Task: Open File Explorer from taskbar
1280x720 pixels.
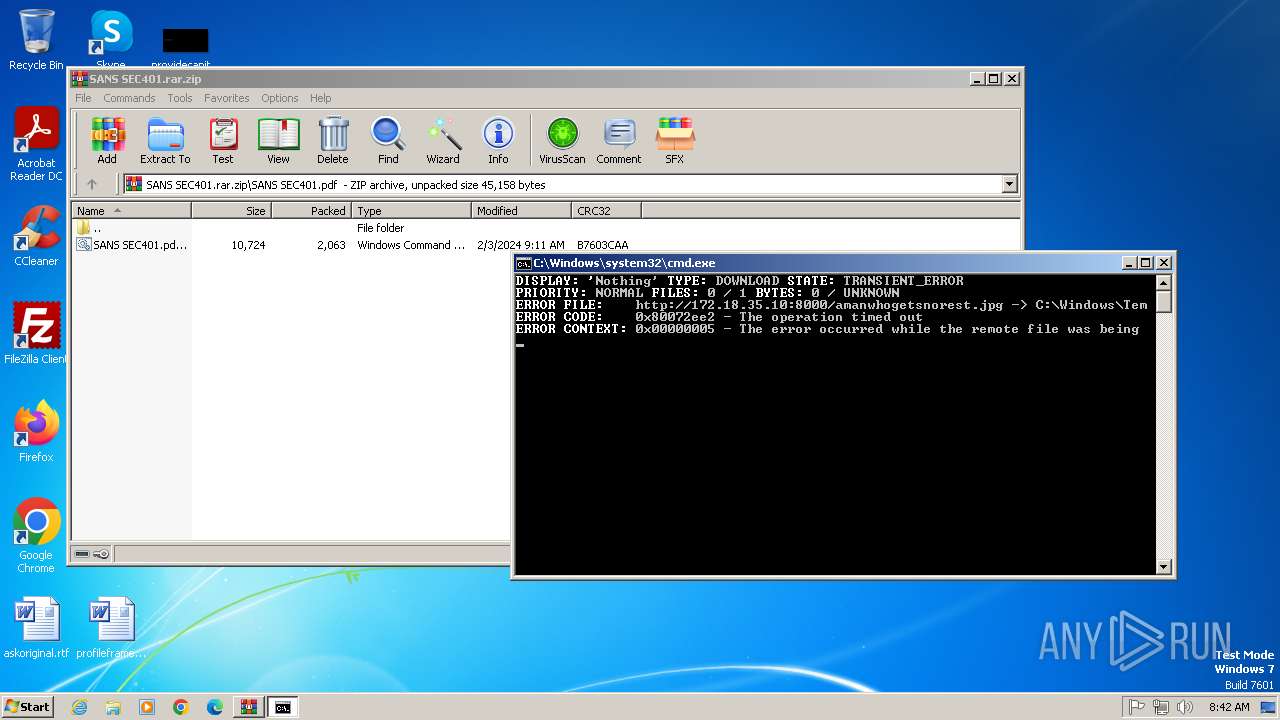Action: pyautogui.click(x=113, y=707)
